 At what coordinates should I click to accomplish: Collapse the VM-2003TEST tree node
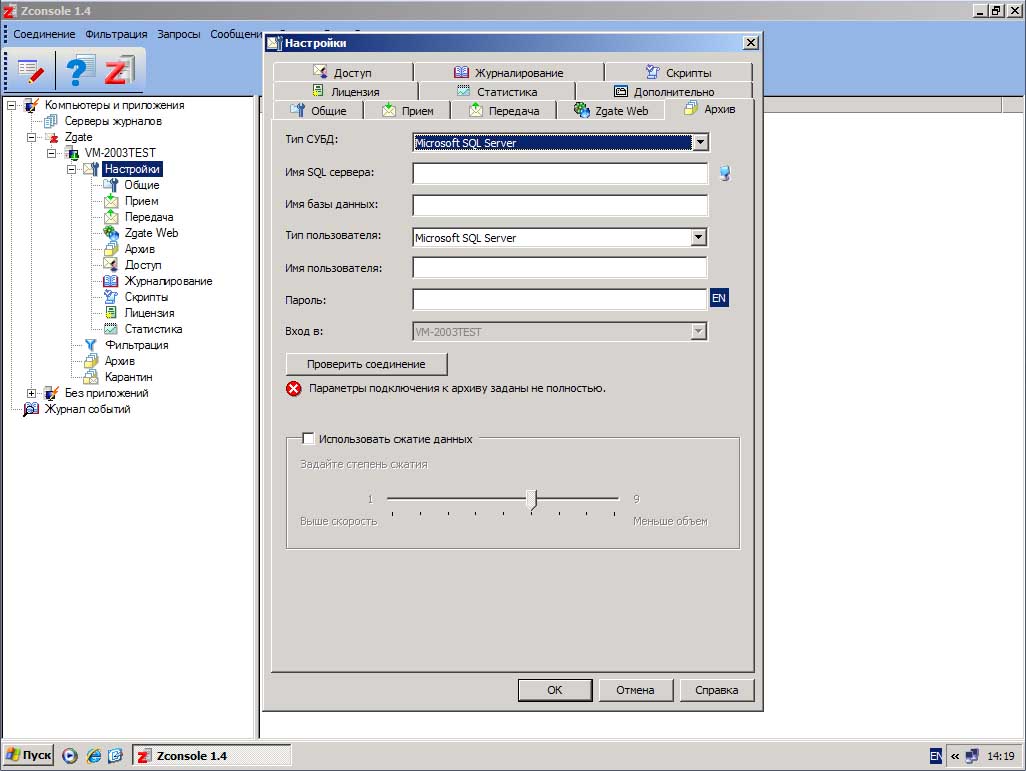[51, 153]
